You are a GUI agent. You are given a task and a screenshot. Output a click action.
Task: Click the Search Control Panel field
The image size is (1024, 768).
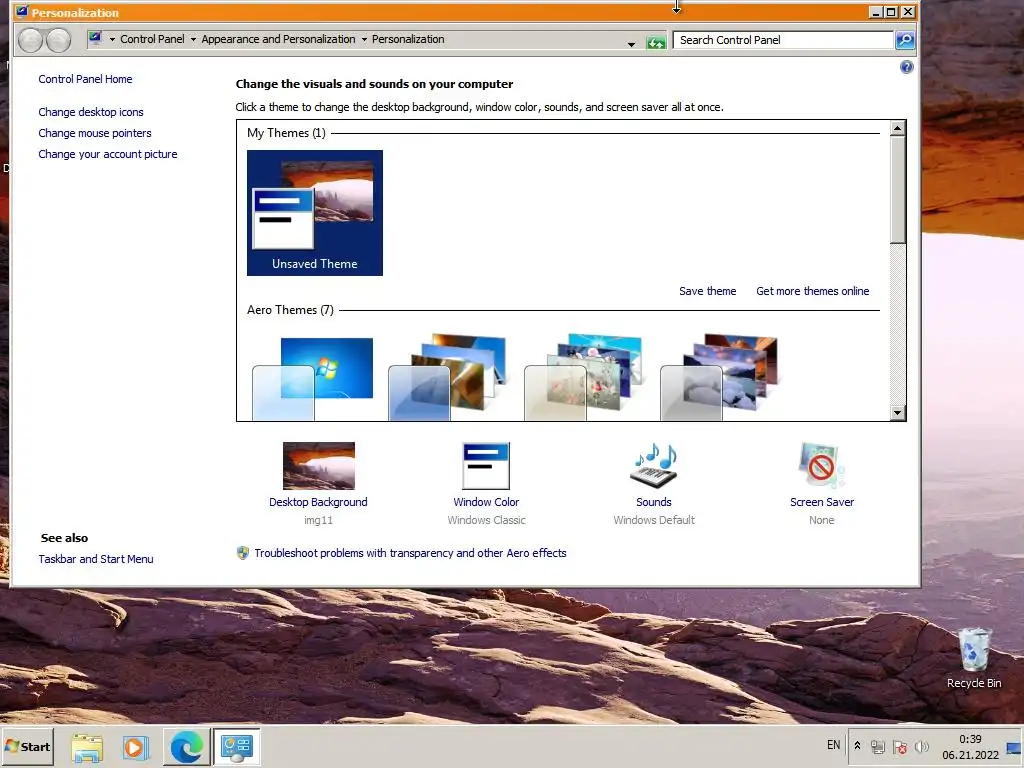782,40
